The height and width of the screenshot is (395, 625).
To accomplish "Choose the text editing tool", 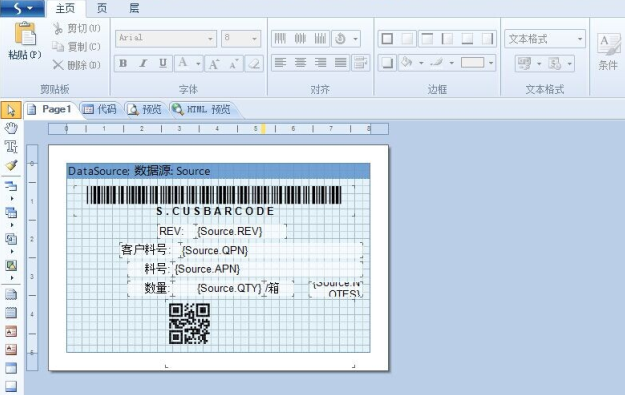I will [11, 146].
